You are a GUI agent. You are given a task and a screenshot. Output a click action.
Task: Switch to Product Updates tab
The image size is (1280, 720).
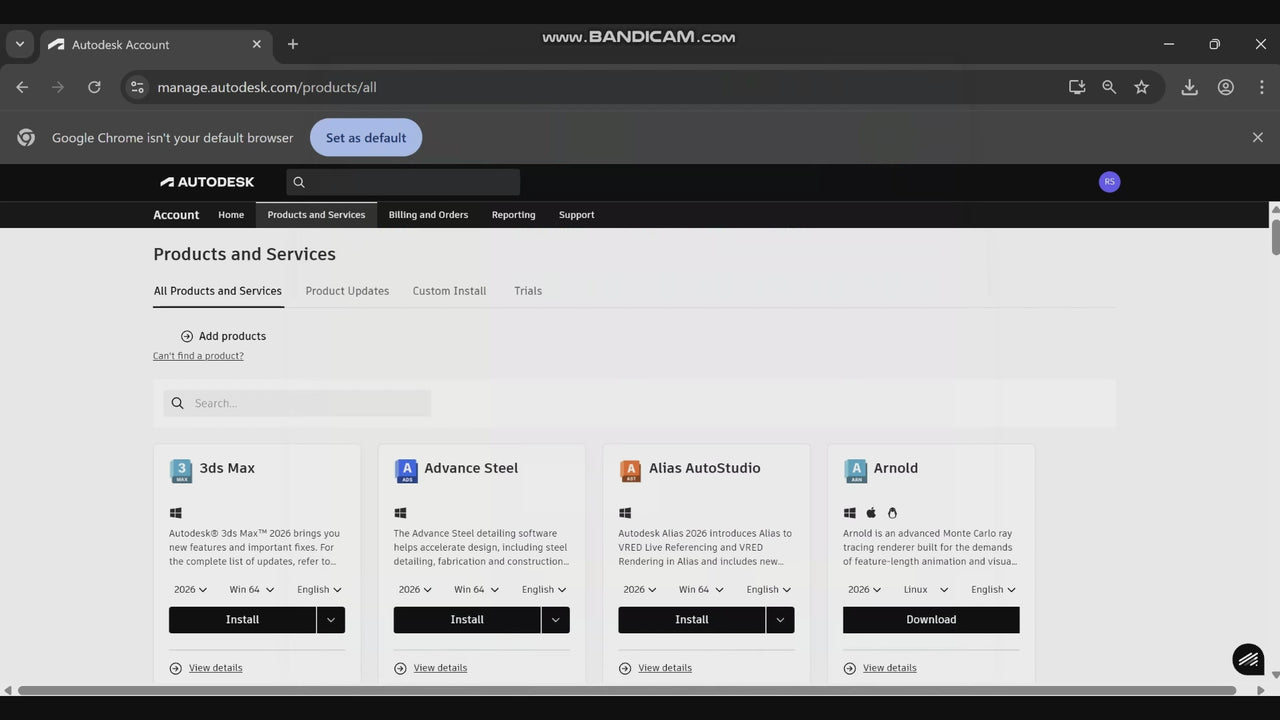pos(347,291)
